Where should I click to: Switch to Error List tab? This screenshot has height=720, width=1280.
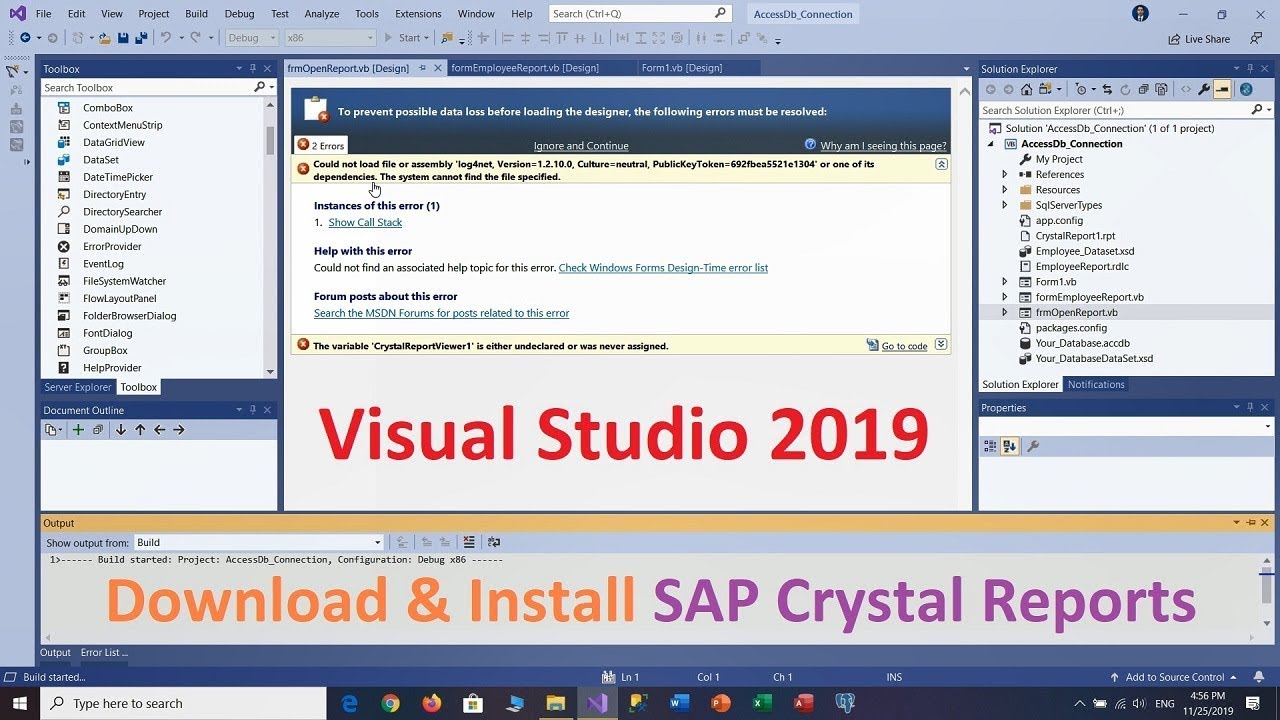point(104,653)
